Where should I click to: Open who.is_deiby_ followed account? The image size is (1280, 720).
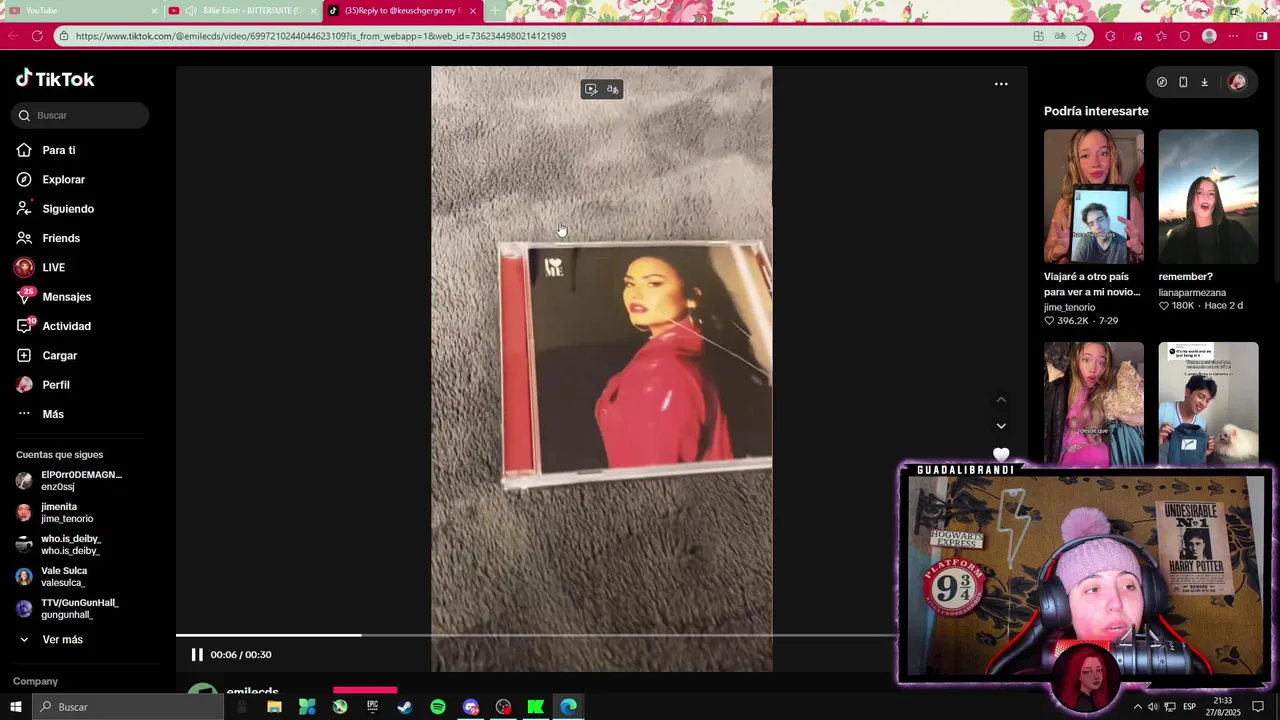58,545
